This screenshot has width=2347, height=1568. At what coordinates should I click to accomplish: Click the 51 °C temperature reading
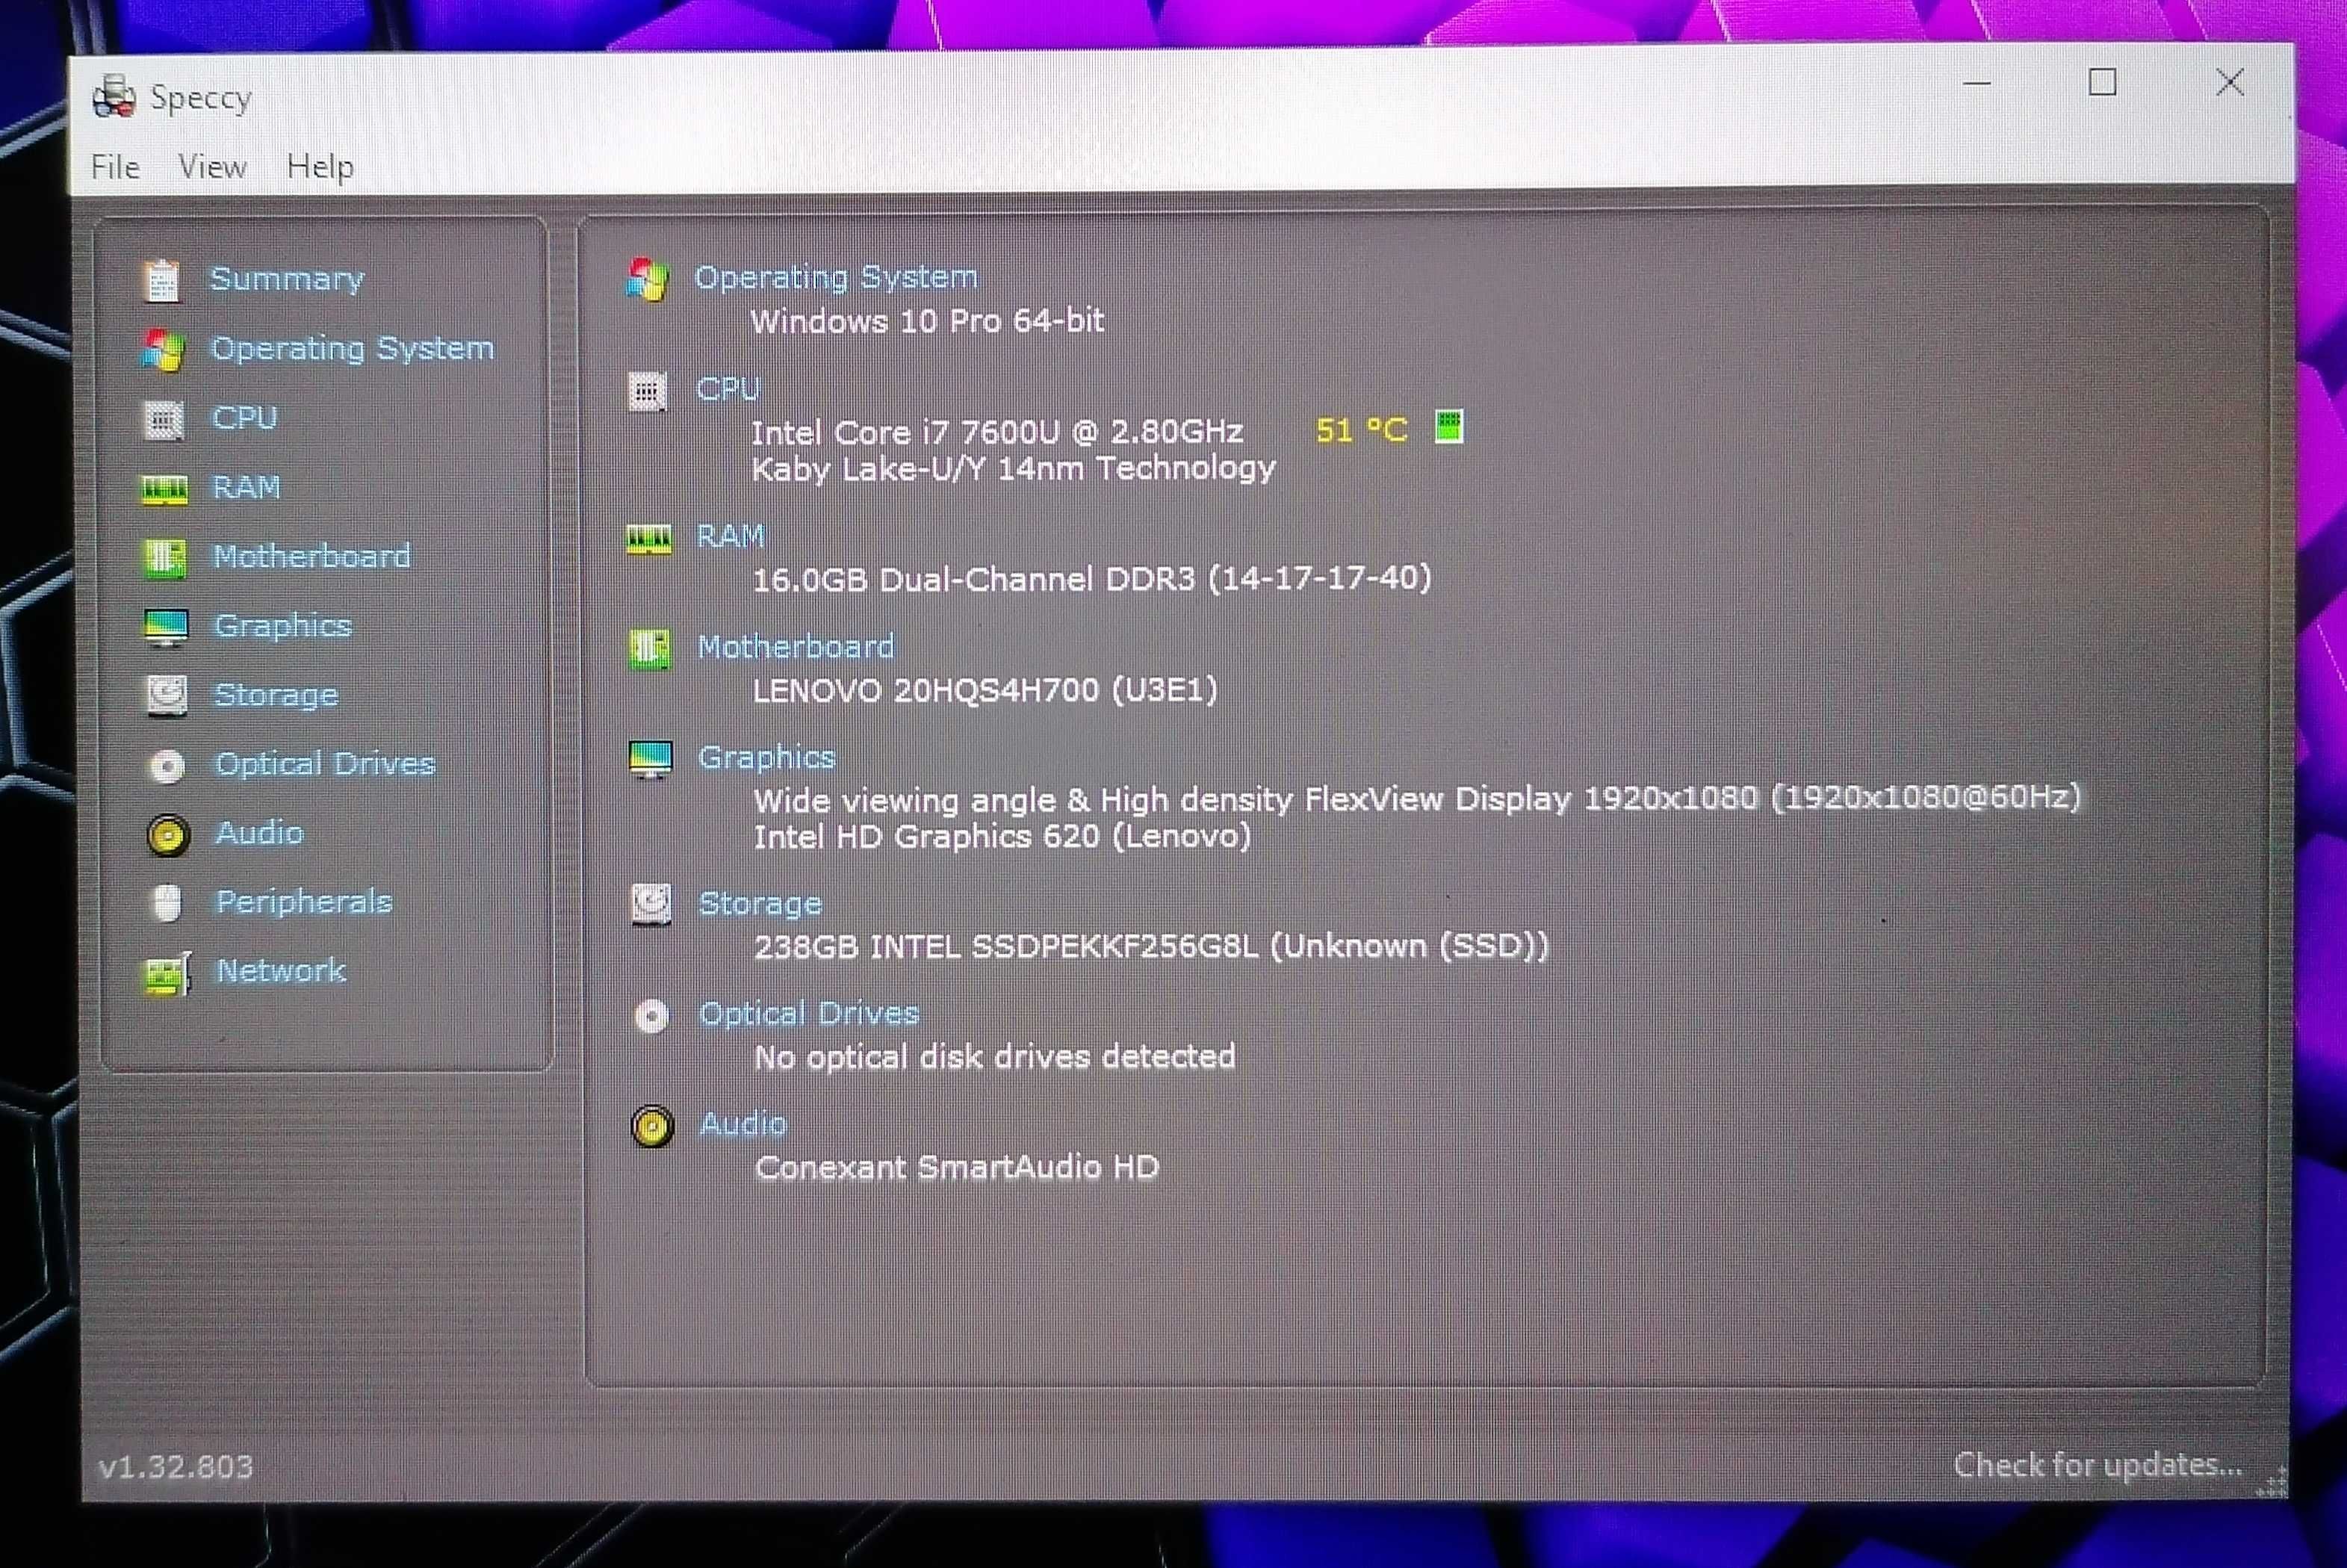[x=1361, y=430]
